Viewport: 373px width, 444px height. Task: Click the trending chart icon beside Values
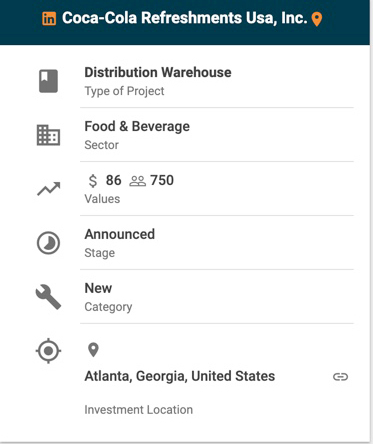pyautogui.click(x=49, y=189)
